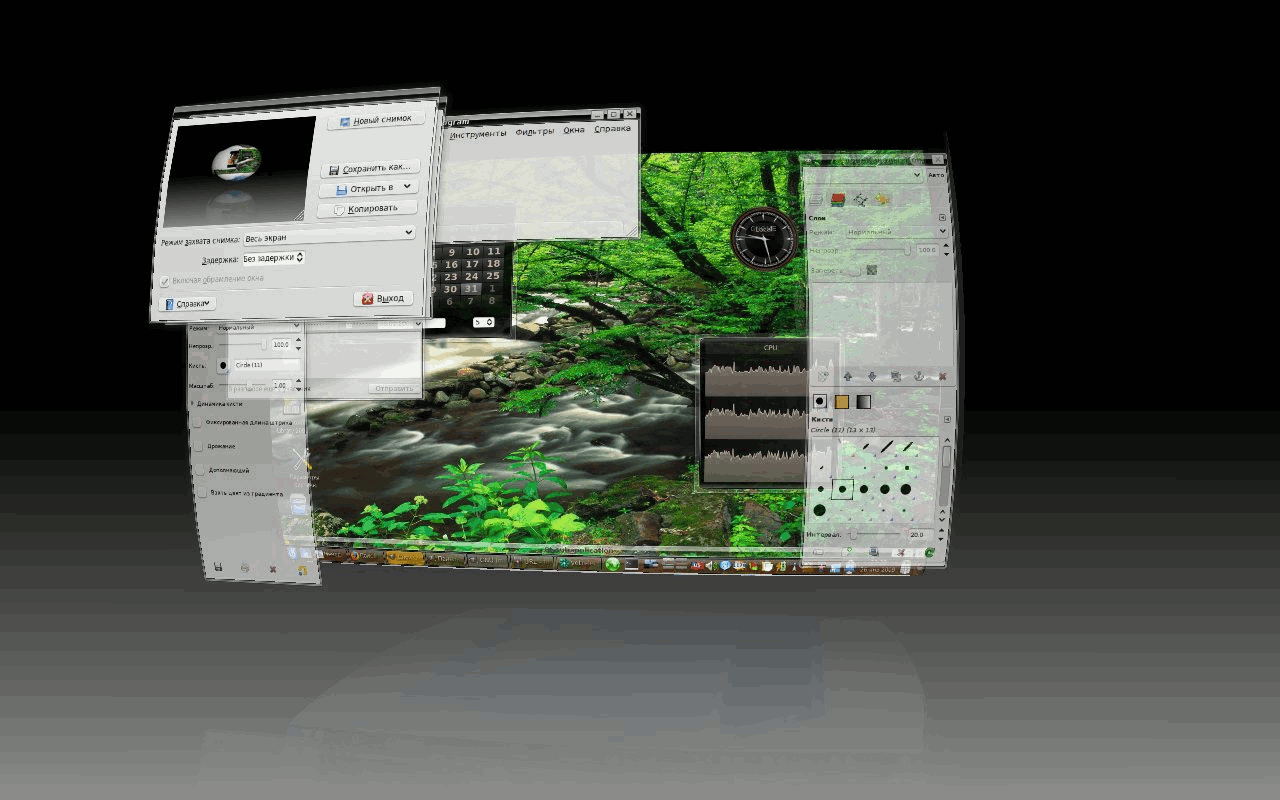The image size is (1280, 800).
Task: Select day 17 in the calendar widget
Action: (x=472, y=264)
